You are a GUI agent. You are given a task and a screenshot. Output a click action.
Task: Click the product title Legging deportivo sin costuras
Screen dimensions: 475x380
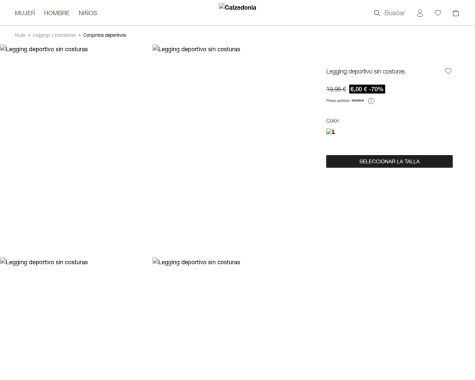(x=365, y=71)
